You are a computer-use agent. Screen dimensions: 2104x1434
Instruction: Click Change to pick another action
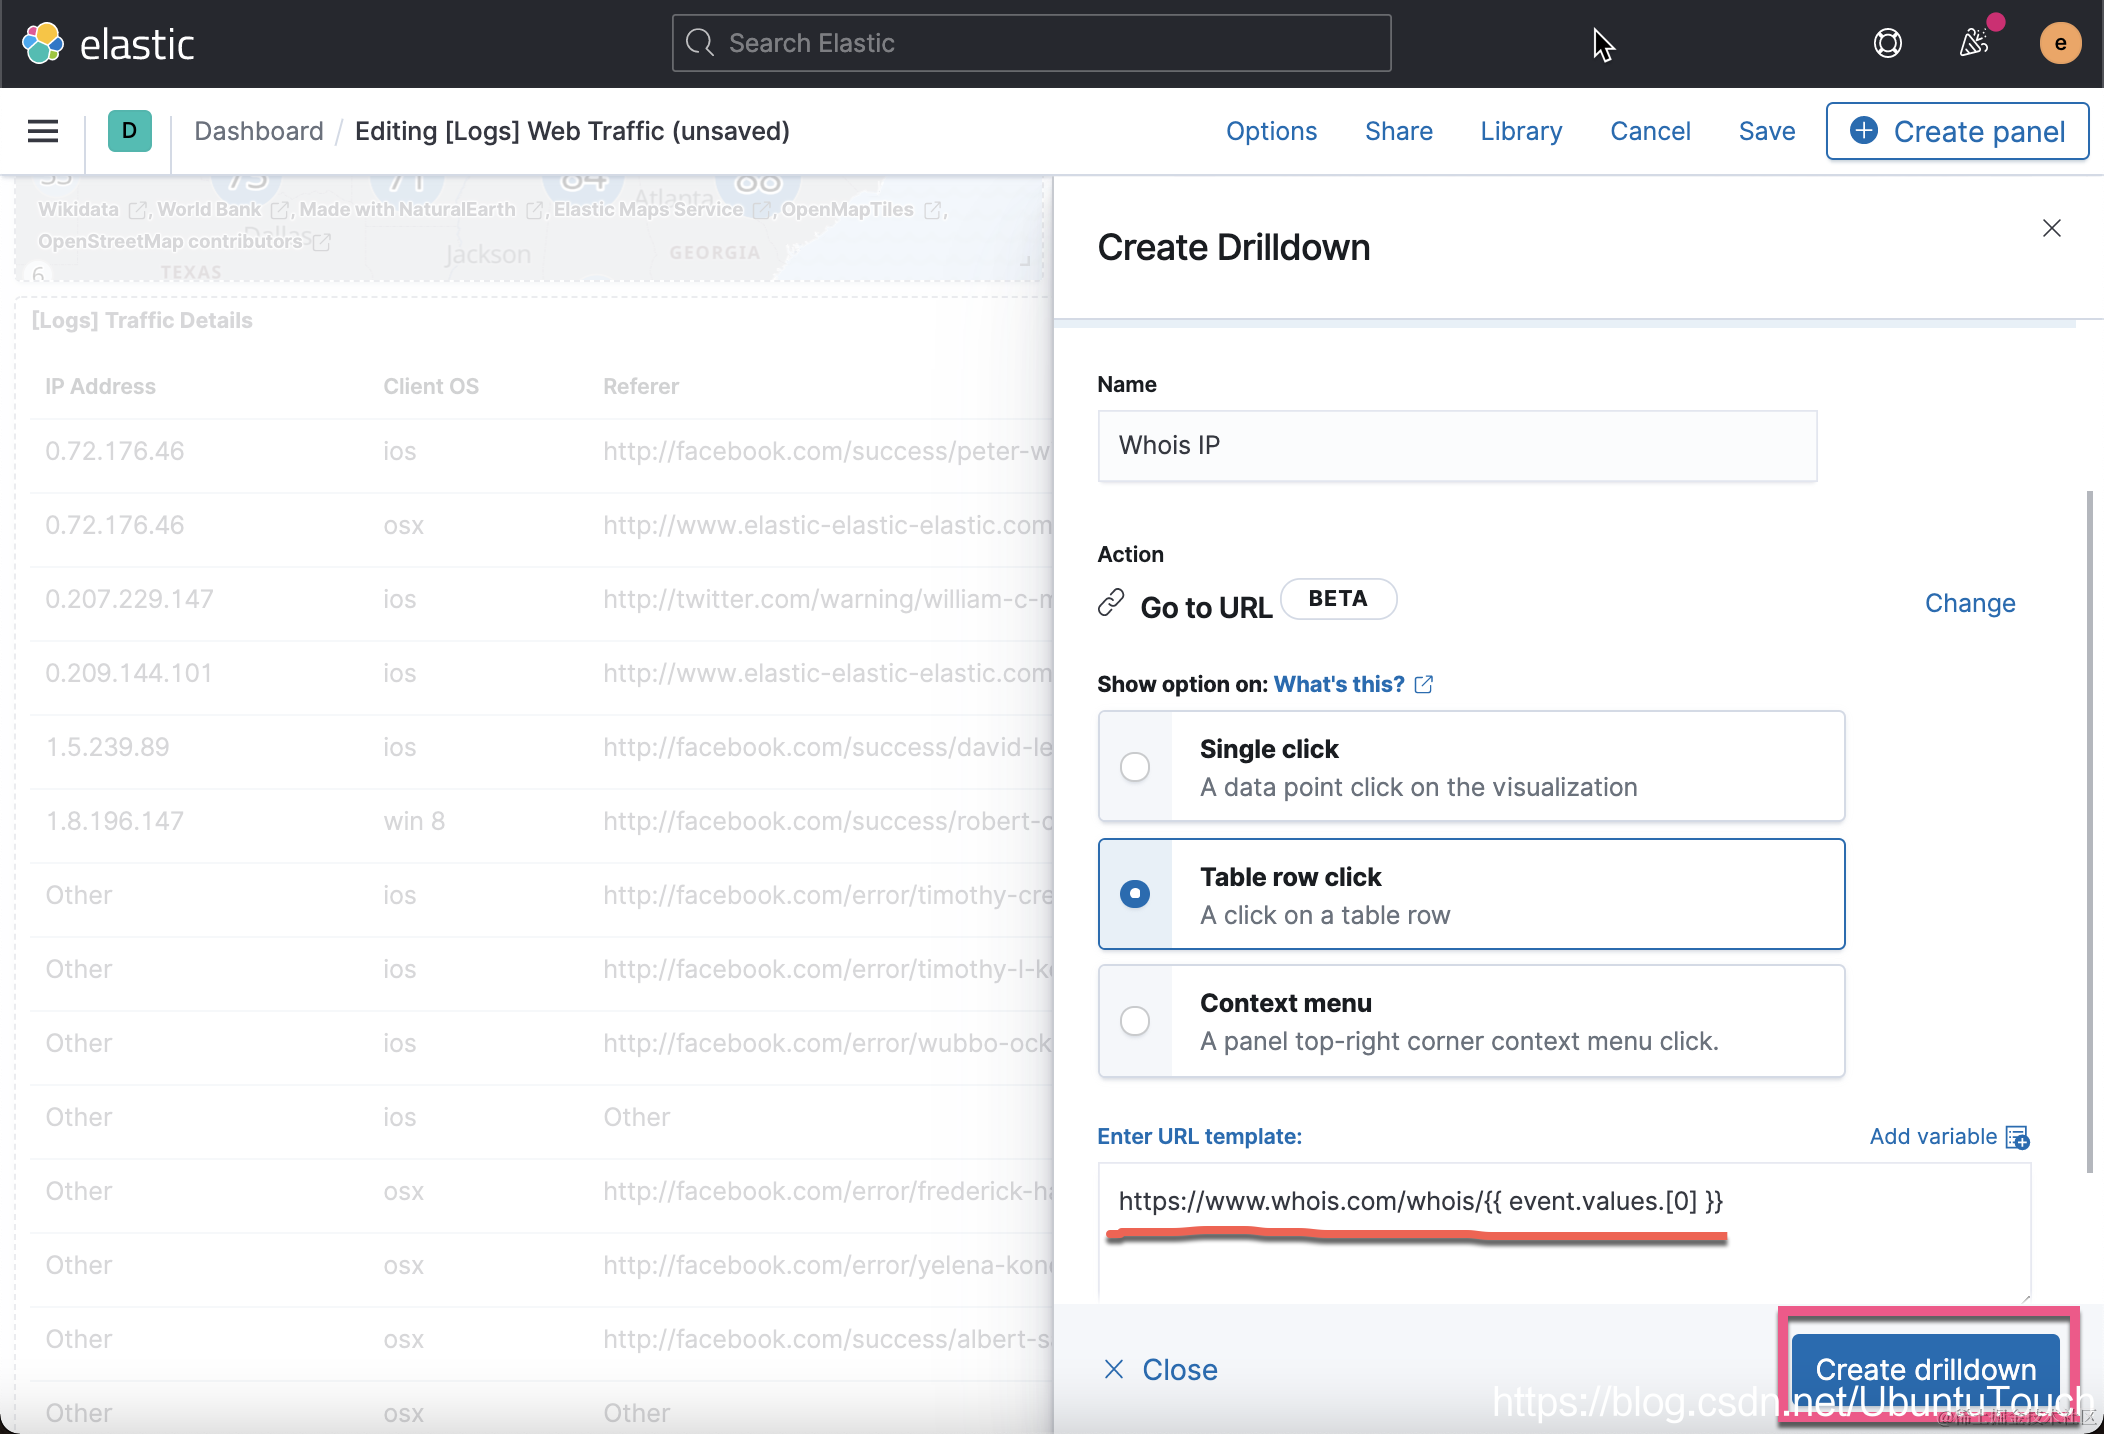(x=1969, y=603)
